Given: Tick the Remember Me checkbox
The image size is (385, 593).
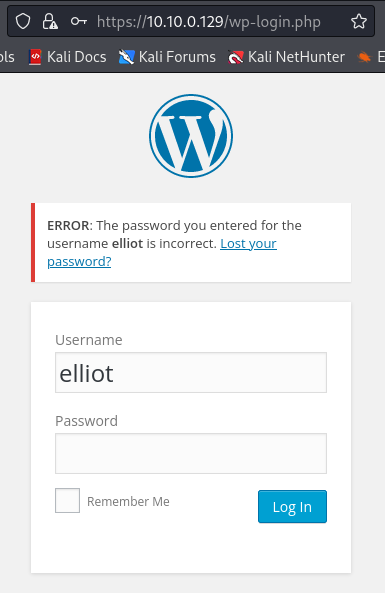Looking at the screenshot, I should pyautogui.click(x=67, y=500).
